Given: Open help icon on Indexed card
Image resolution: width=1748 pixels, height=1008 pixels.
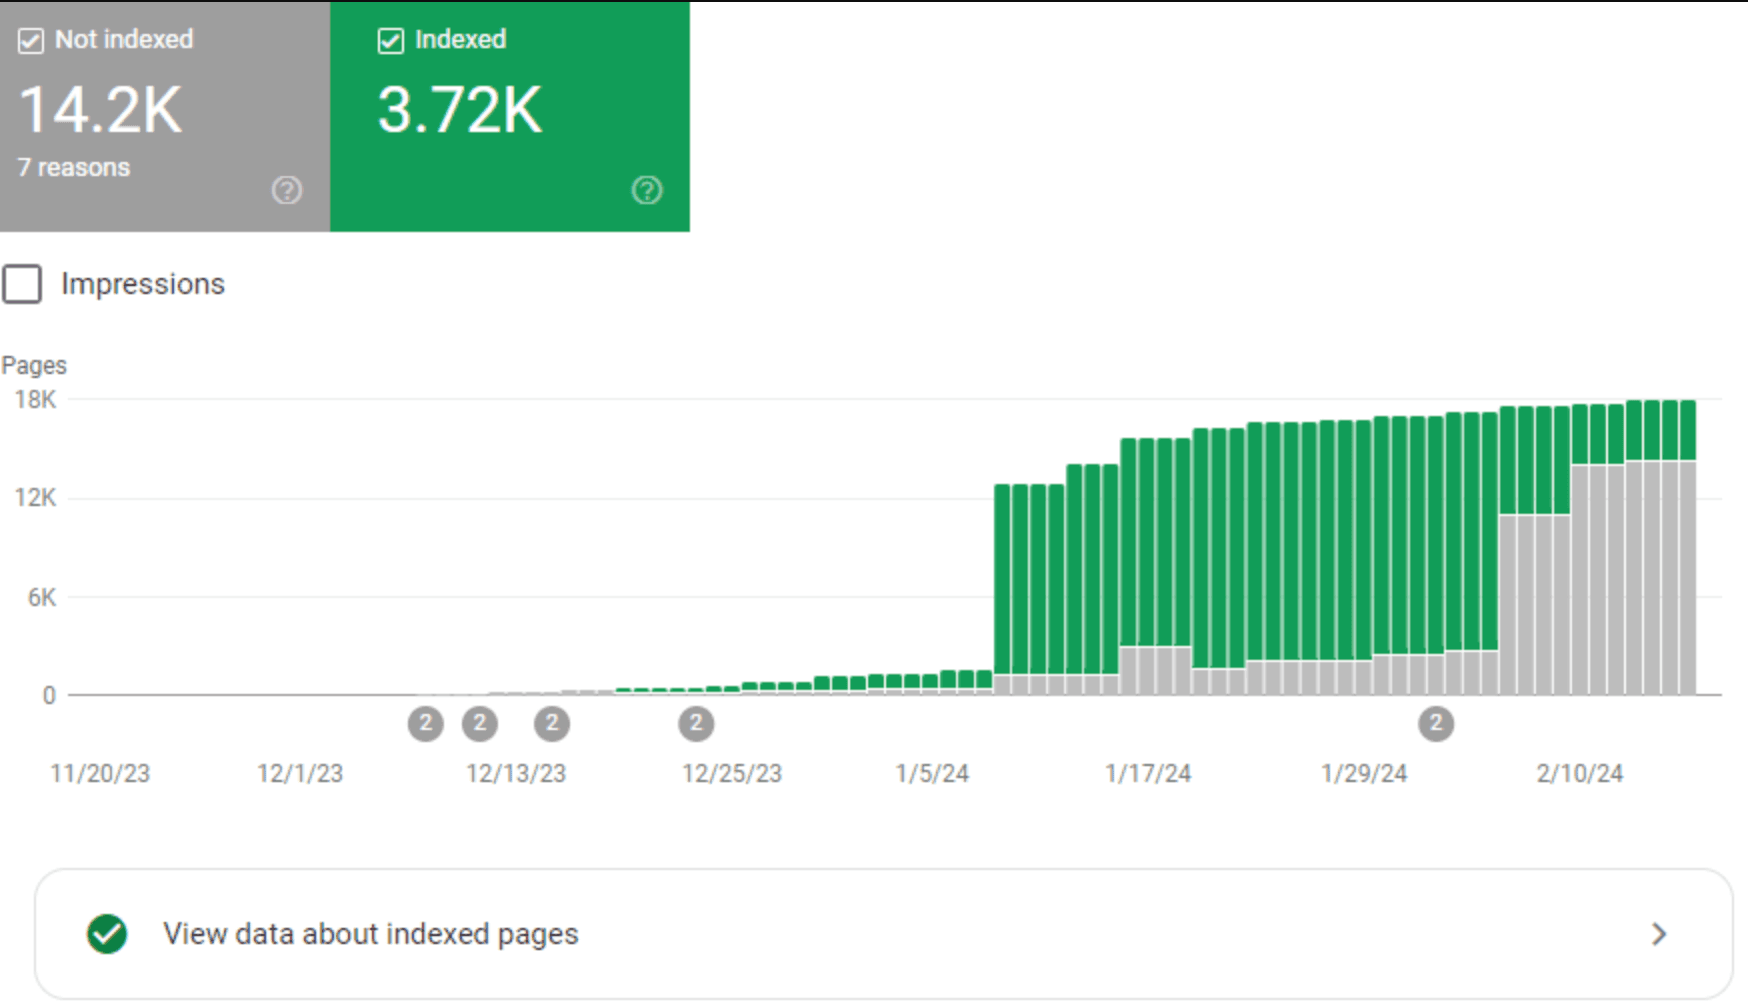Looking at the screenshot, I should tap(647, 190).
